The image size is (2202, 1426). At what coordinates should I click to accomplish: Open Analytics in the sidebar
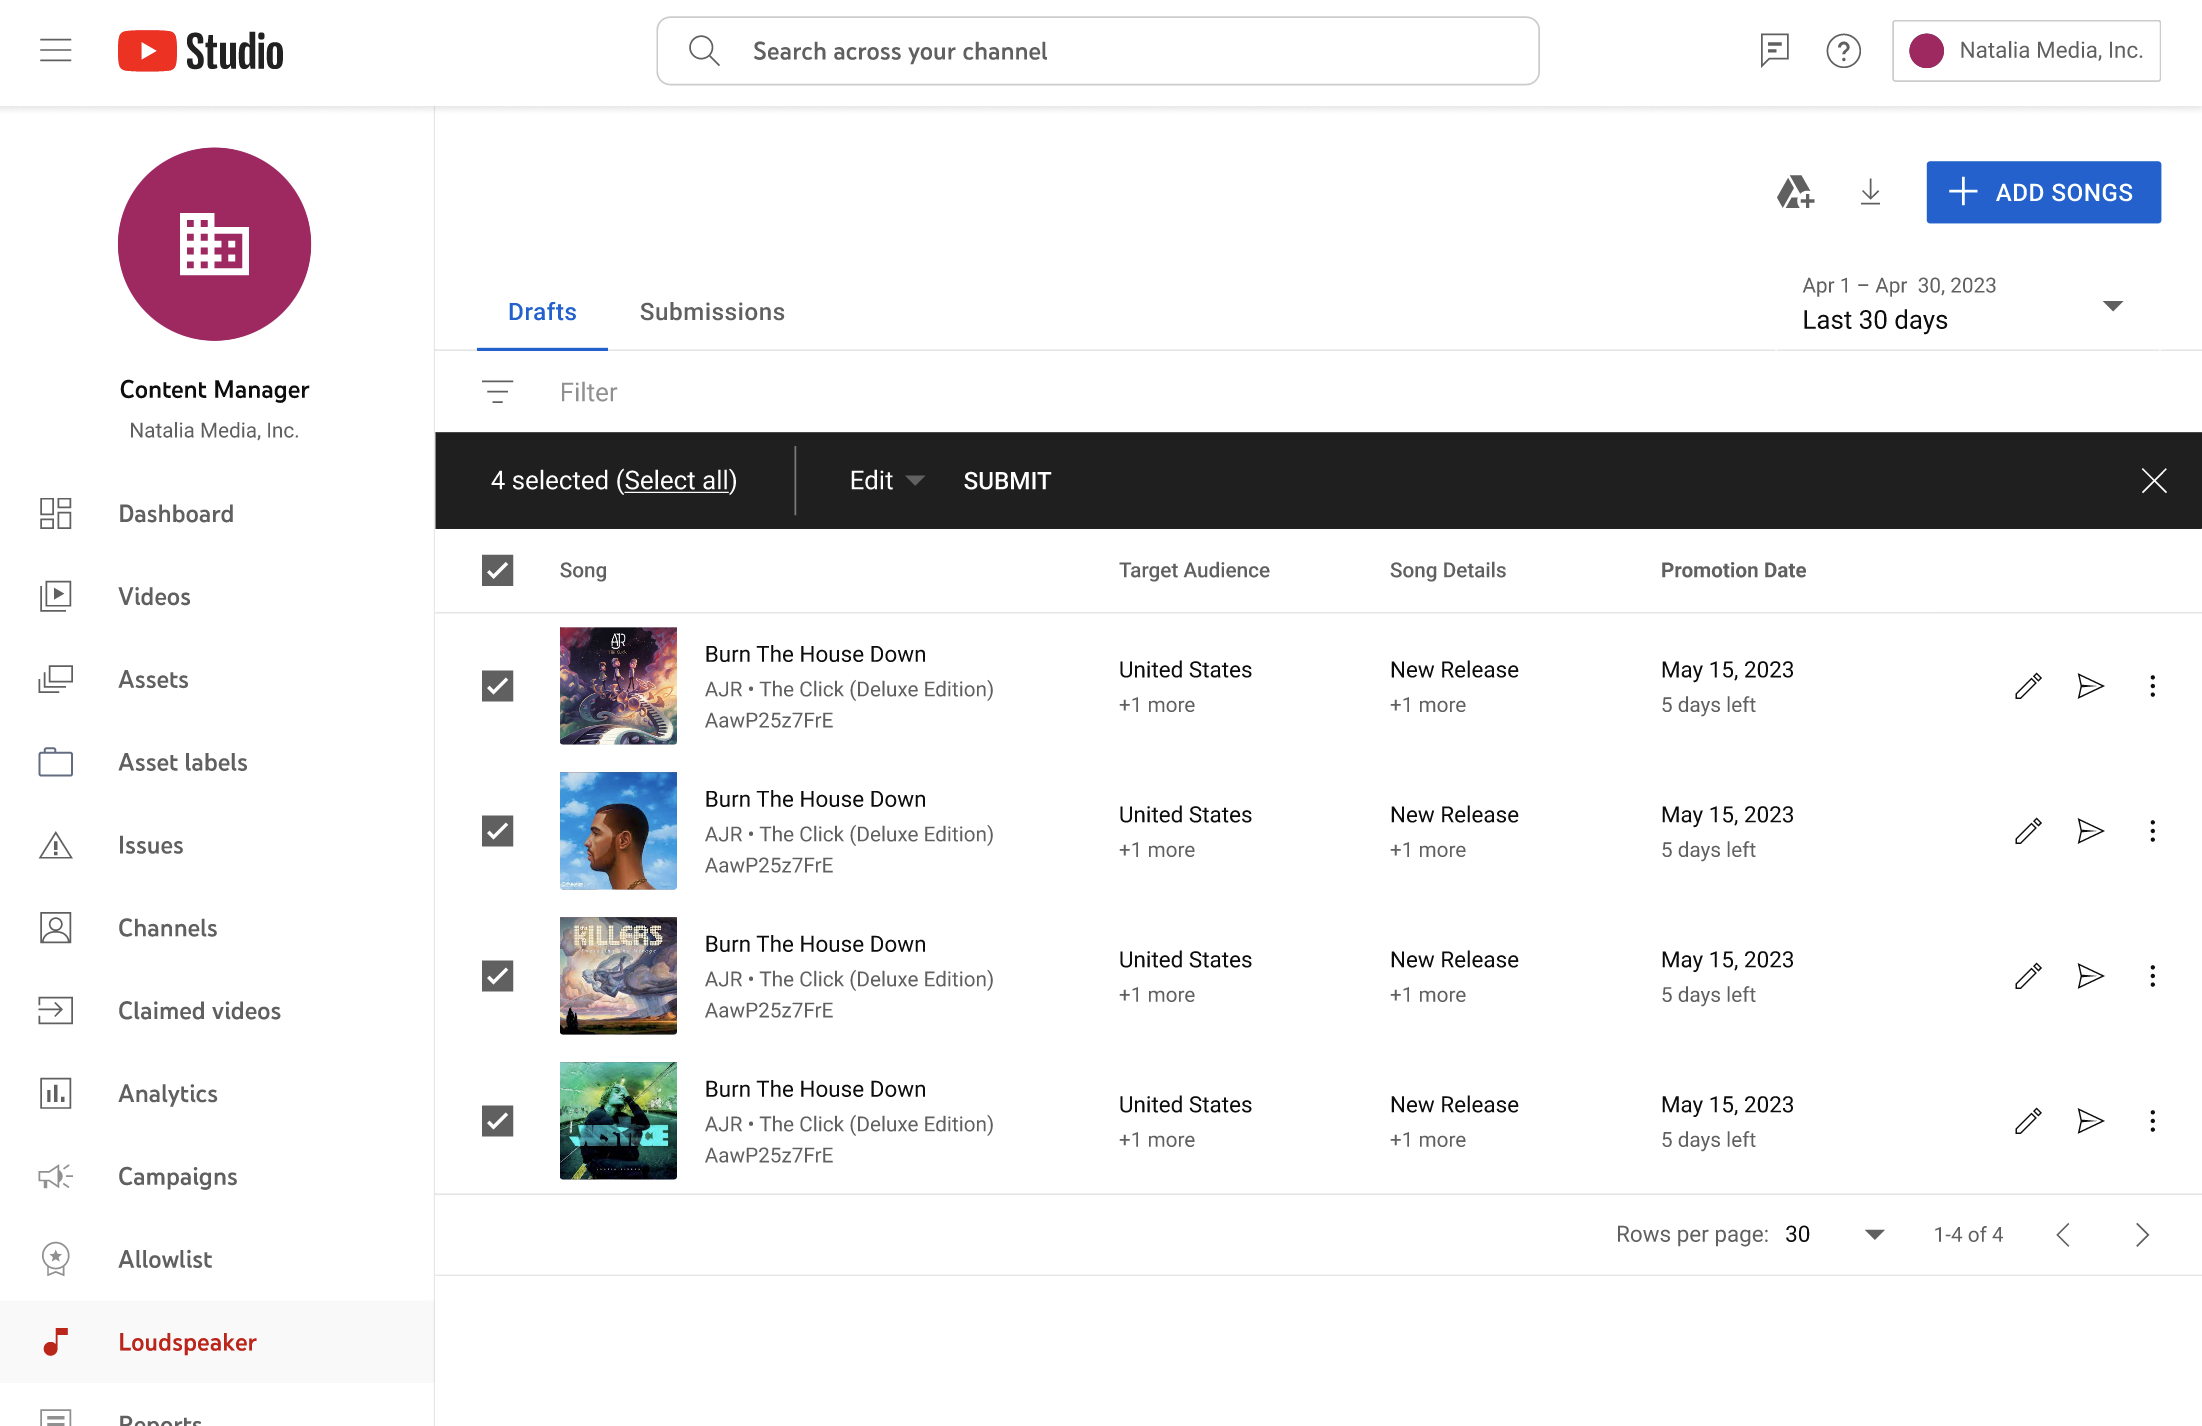click(168, 1094)
